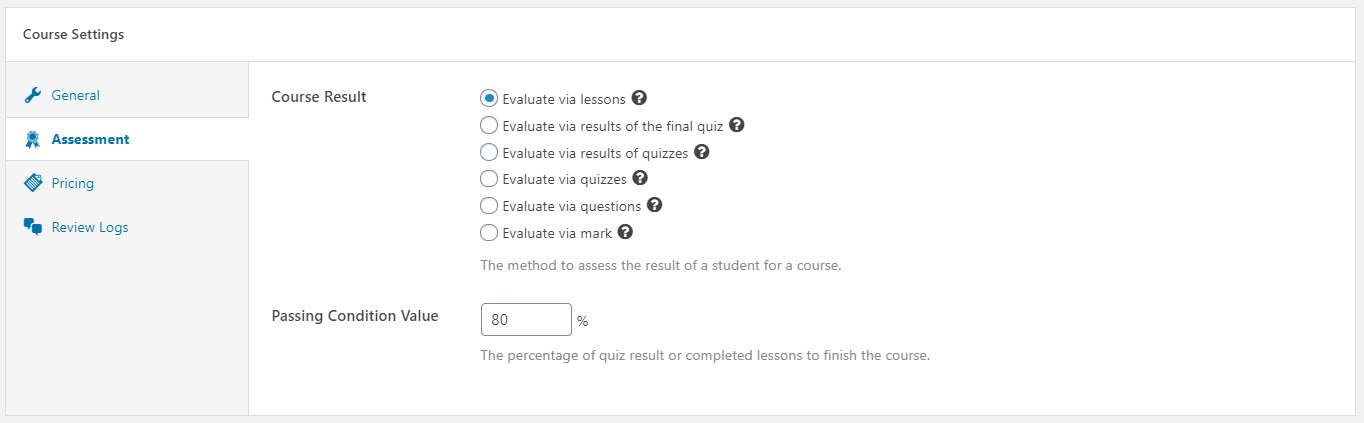Click the Pricing tag icon
The height and width of the screenshot is (423, 1364).
click(x=33, y=183)
